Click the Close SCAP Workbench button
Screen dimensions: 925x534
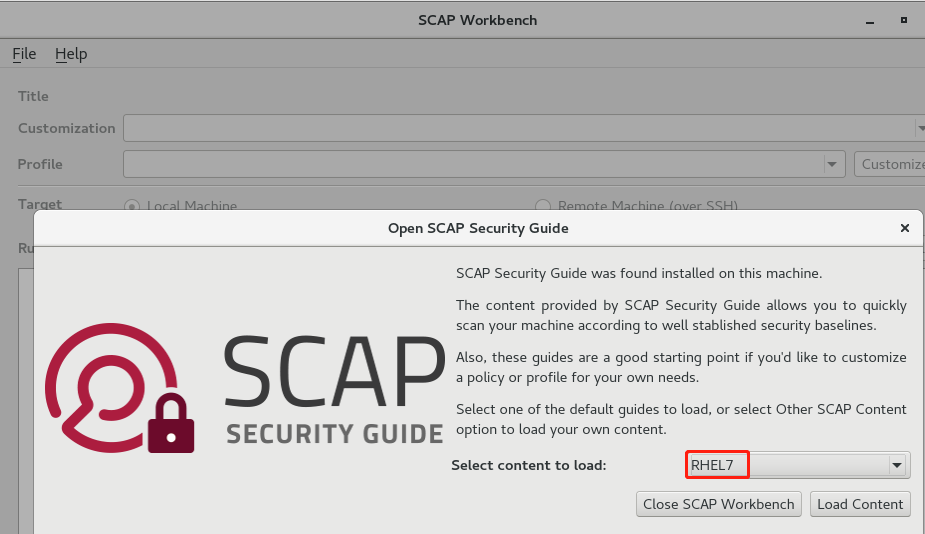pyautogui.click(x=718, y=504)
